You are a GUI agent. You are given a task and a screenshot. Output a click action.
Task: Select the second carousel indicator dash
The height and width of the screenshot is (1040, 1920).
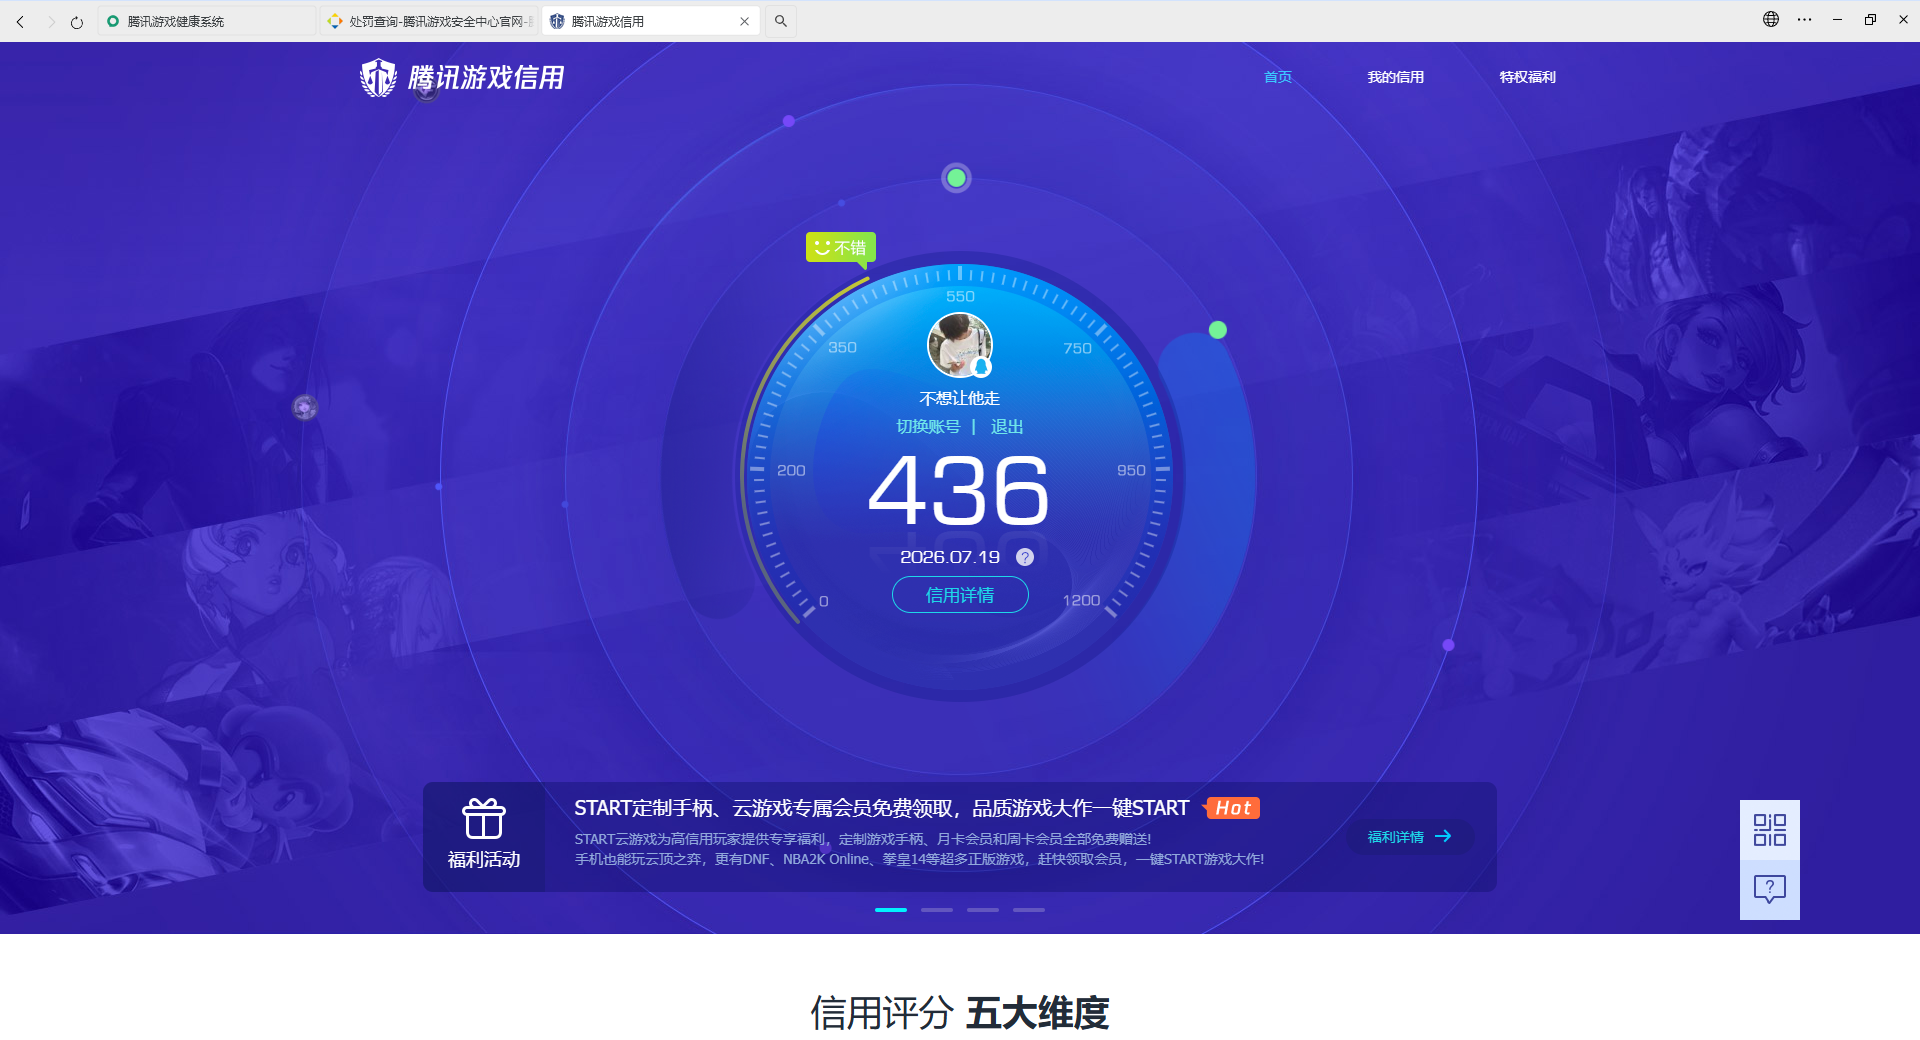(x=937, y=910)
